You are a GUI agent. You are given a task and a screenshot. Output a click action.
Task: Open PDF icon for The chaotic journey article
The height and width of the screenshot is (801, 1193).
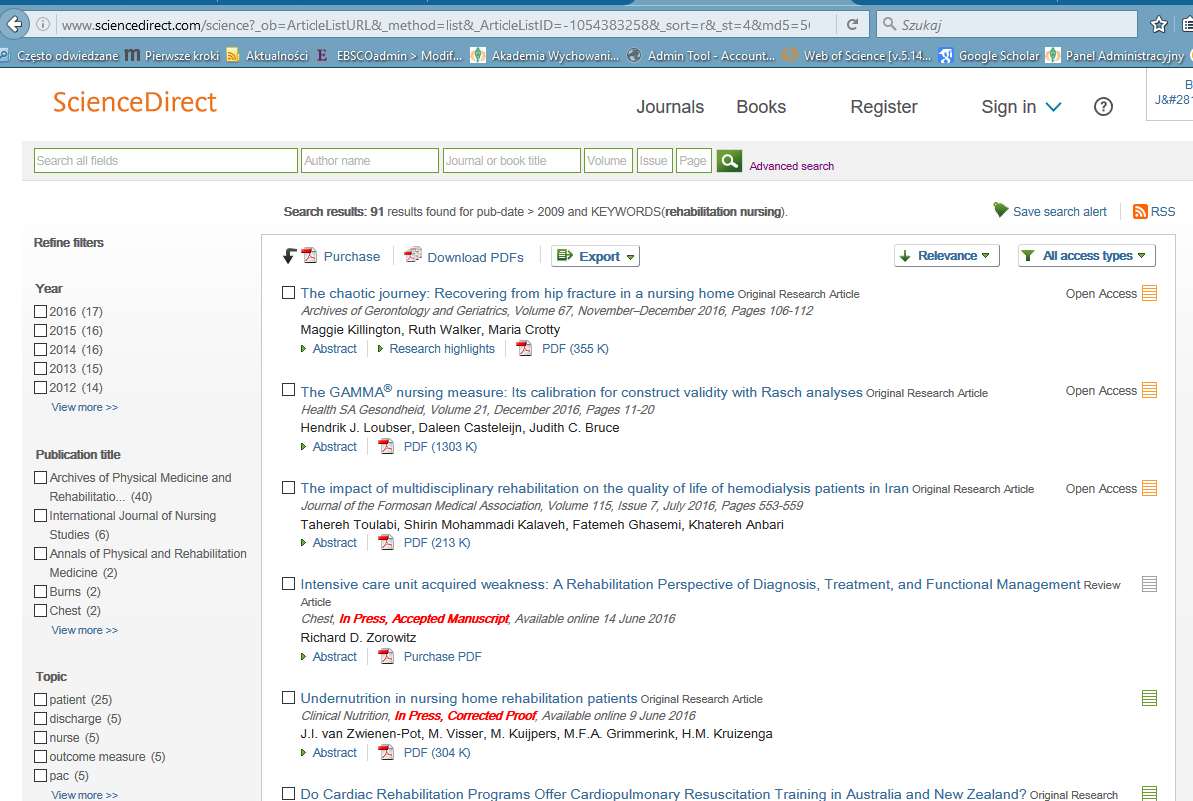click(524, 348)
